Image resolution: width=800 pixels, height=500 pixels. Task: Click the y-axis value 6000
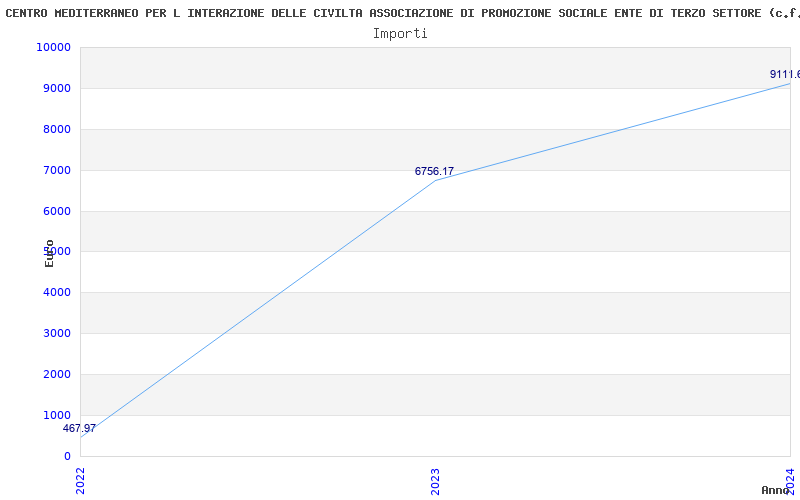point(57,211)
